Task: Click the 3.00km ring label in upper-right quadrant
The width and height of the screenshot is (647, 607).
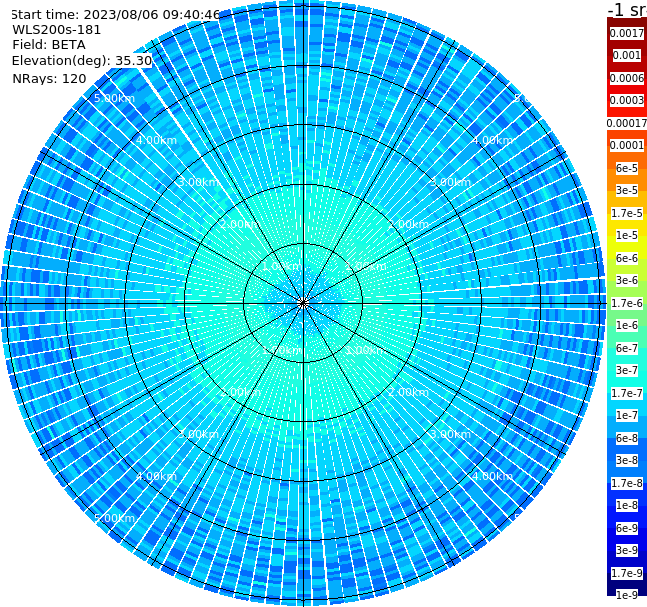Action: 450,182
